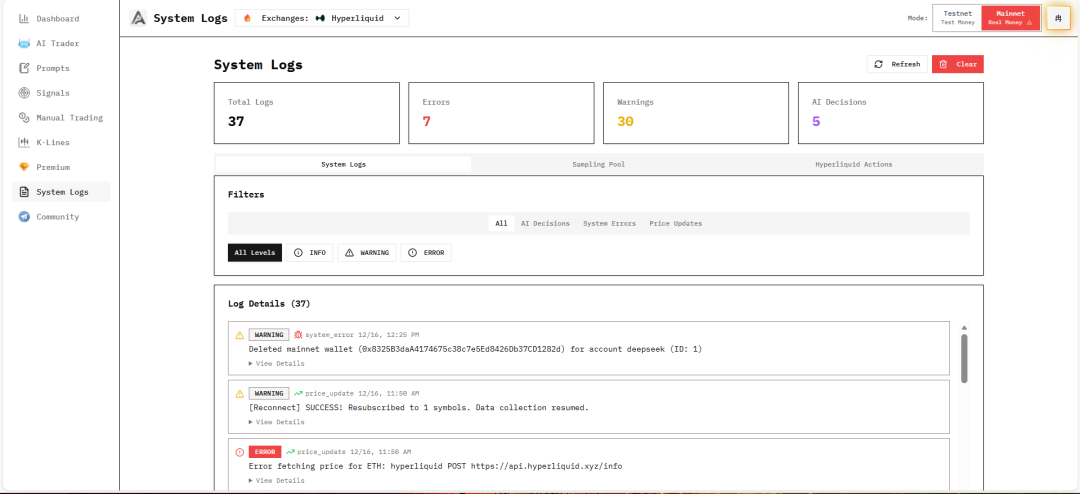This screenshot has height=494, width=1080.
Task: Expand View Details for ETH price error log
Action: [276, 480]
